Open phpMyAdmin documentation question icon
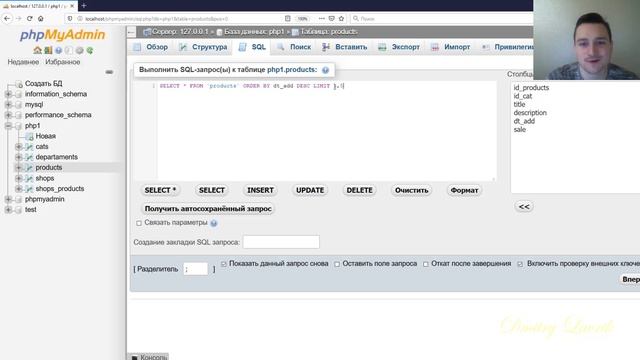640x360 pixels. click(x=59, y=50)
